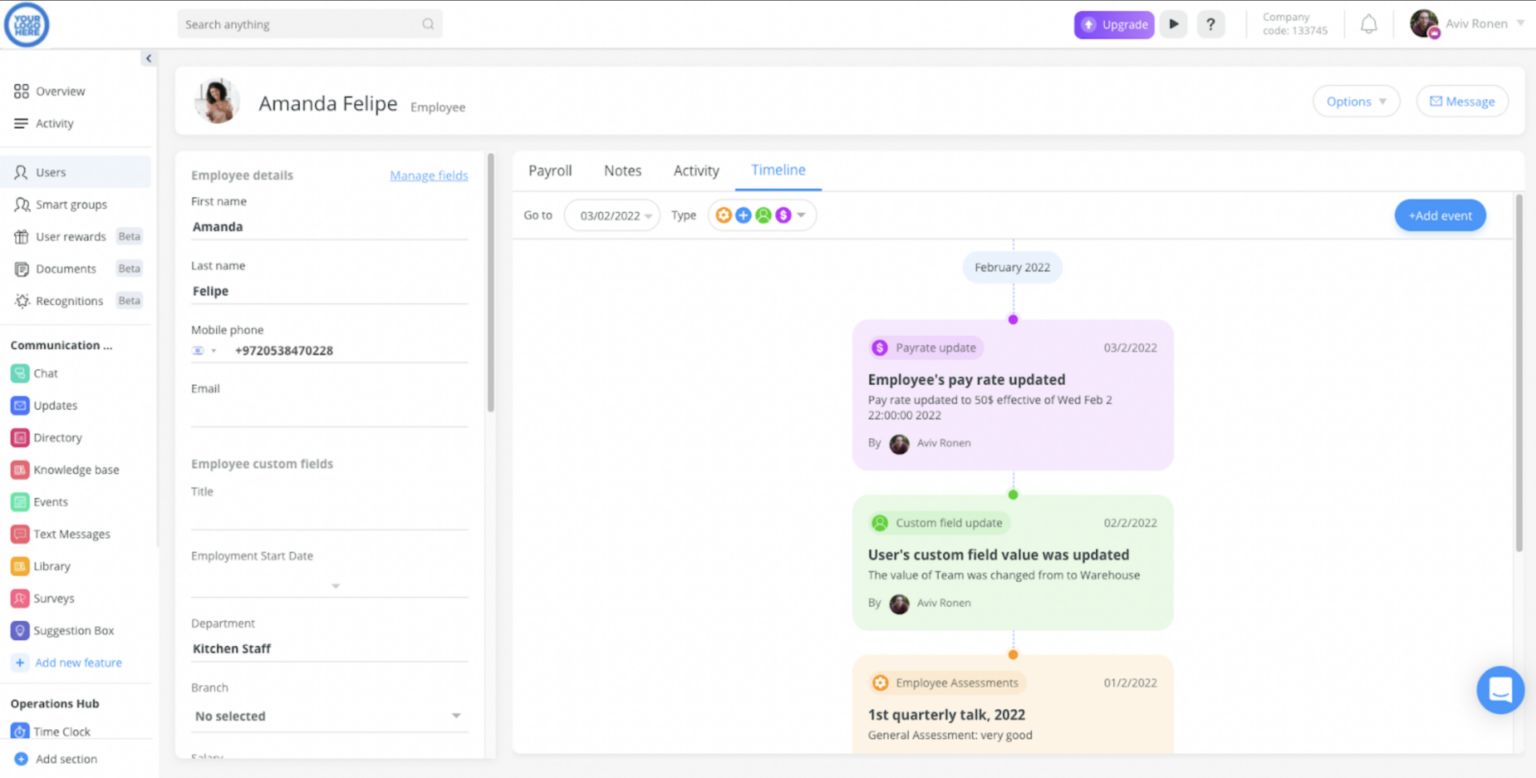Click the +Add event button
The image size is (1536, 778).
[x=1440, y=214]
